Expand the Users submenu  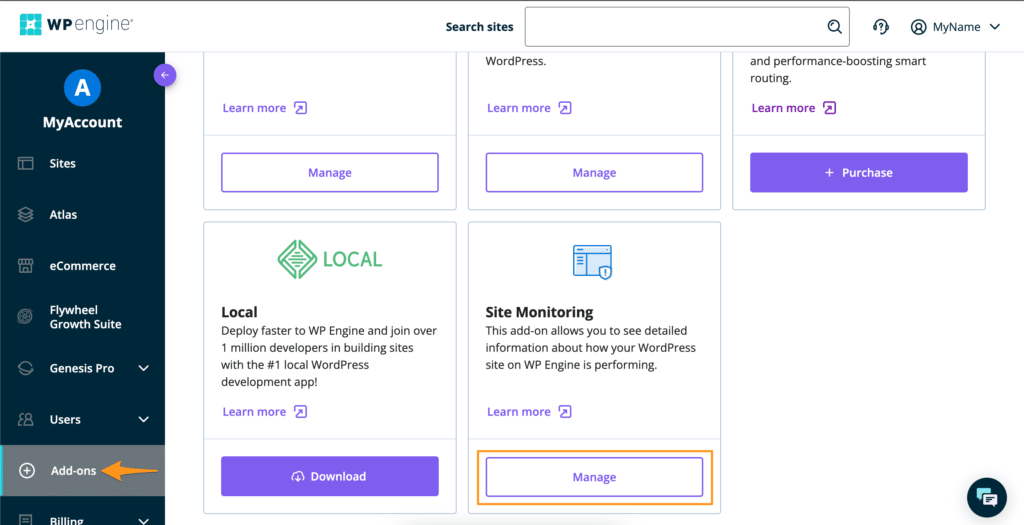143,420
